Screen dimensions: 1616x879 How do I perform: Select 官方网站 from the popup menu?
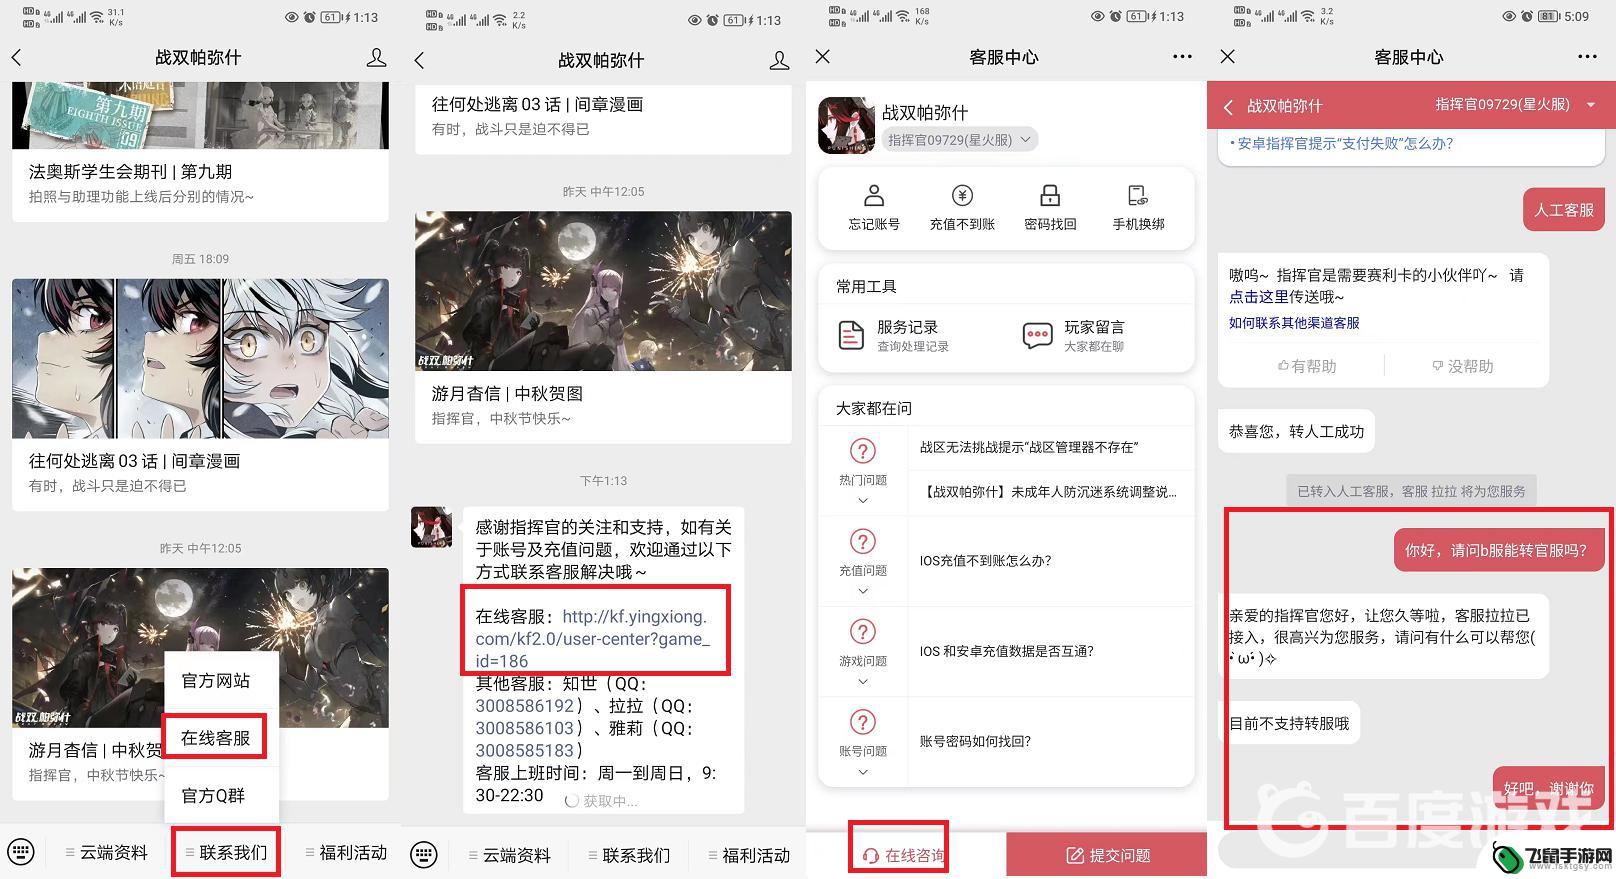tap(216, 681)
